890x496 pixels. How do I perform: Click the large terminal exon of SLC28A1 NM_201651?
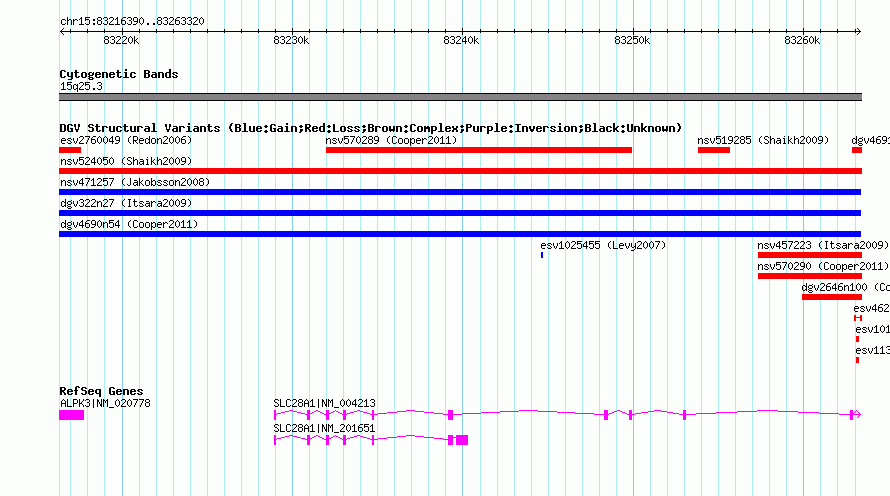point(462,440)
